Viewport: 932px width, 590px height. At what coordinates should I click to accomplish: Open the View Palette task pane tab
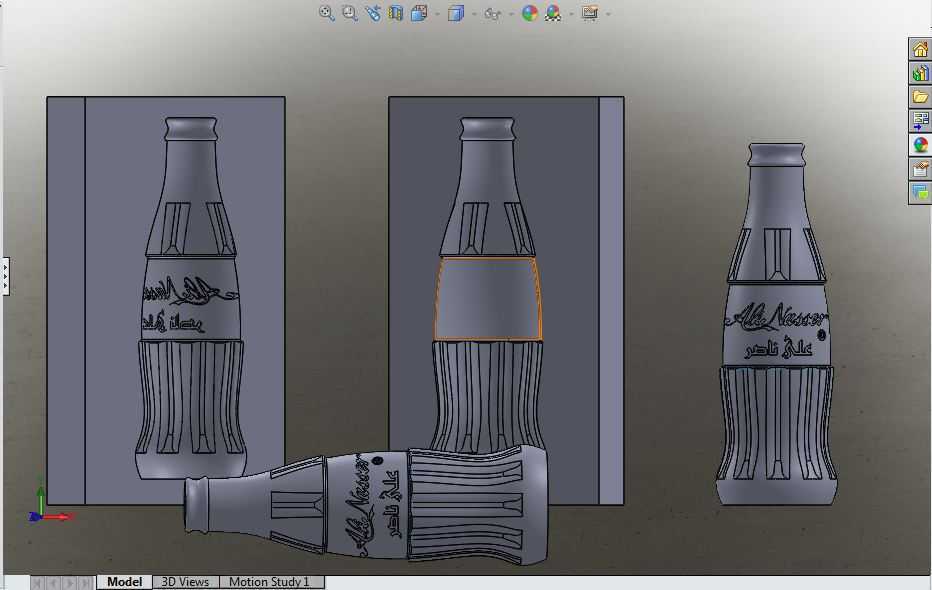pyautogui.click(x=920, y=121)
